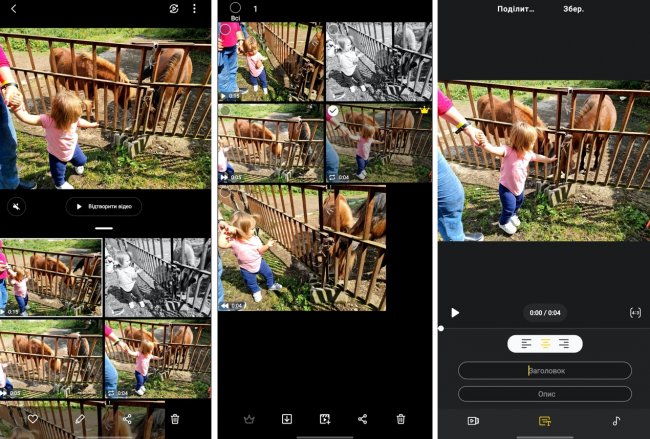Tap the back arrow in the viewer

13,9
